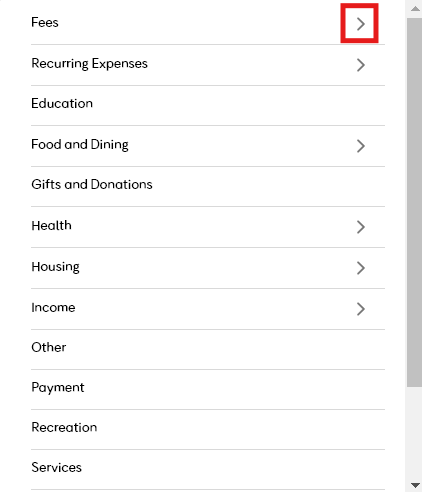Click the scrollbar up arrow
Image resolution: width=422 pixels, height=492 pixels.
(x=415, y=9)
